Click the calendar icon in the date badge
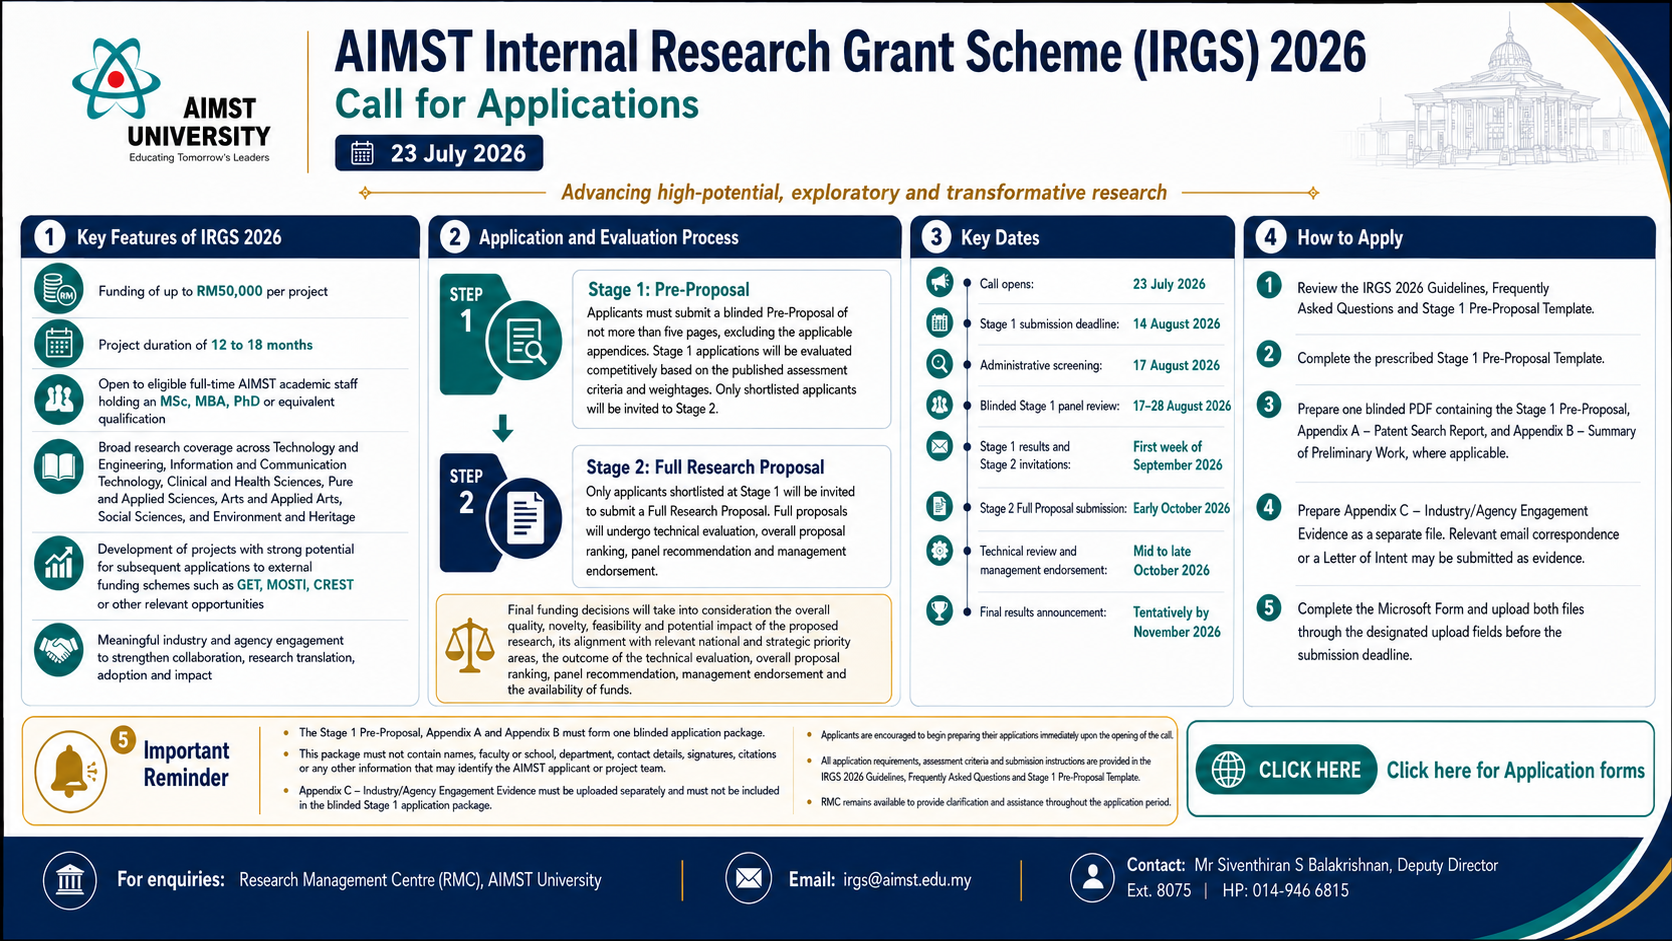1672x941 pixels. point(362,153)
